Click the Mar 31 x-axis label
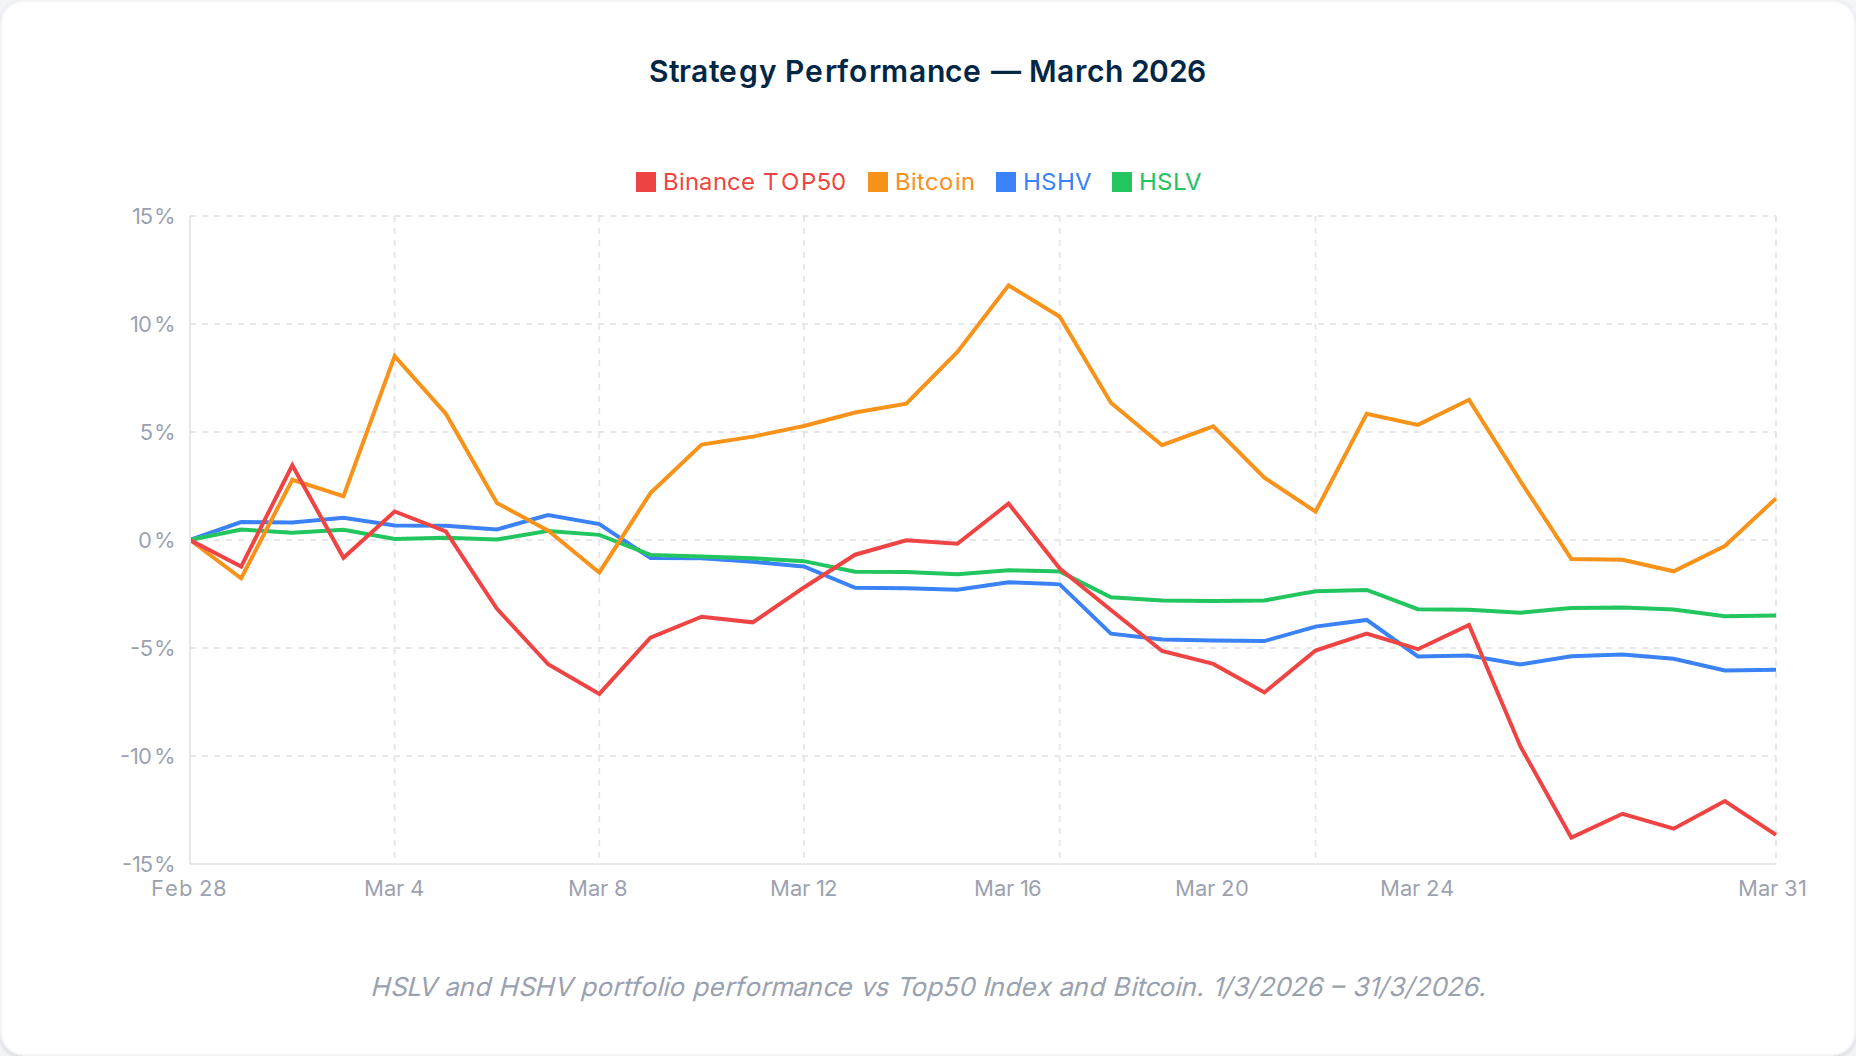The width and height of the screenshot is (1856, 1058). tap(1772, 888)
